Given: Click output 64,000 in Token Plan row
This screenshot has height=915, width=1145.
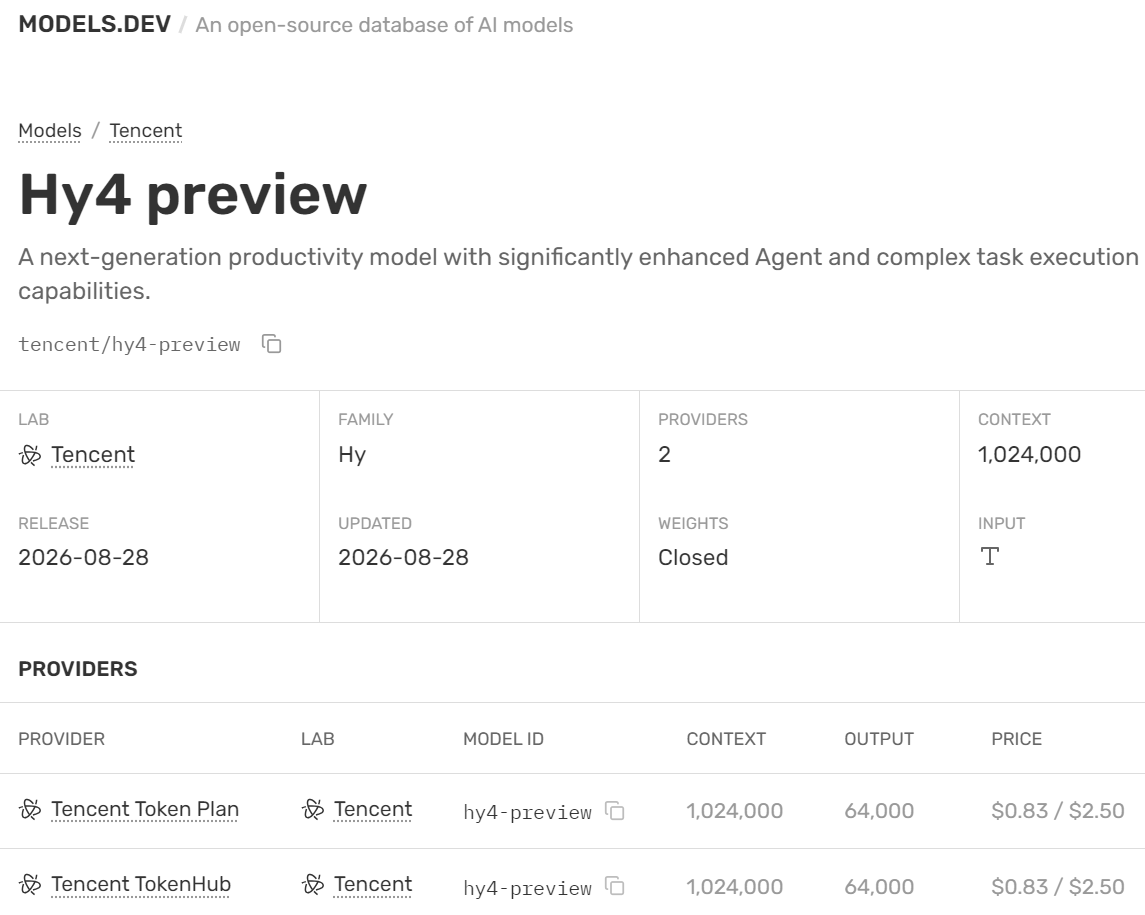Looking at the screenshot, I should coord(879,811).
